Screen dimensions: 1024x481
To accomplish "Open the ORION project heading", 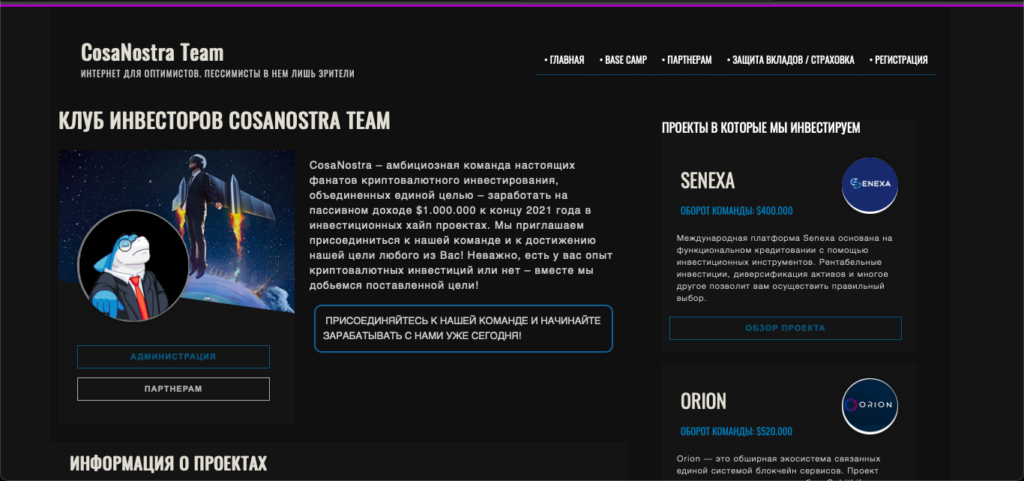I will click(x=703, y=401).
